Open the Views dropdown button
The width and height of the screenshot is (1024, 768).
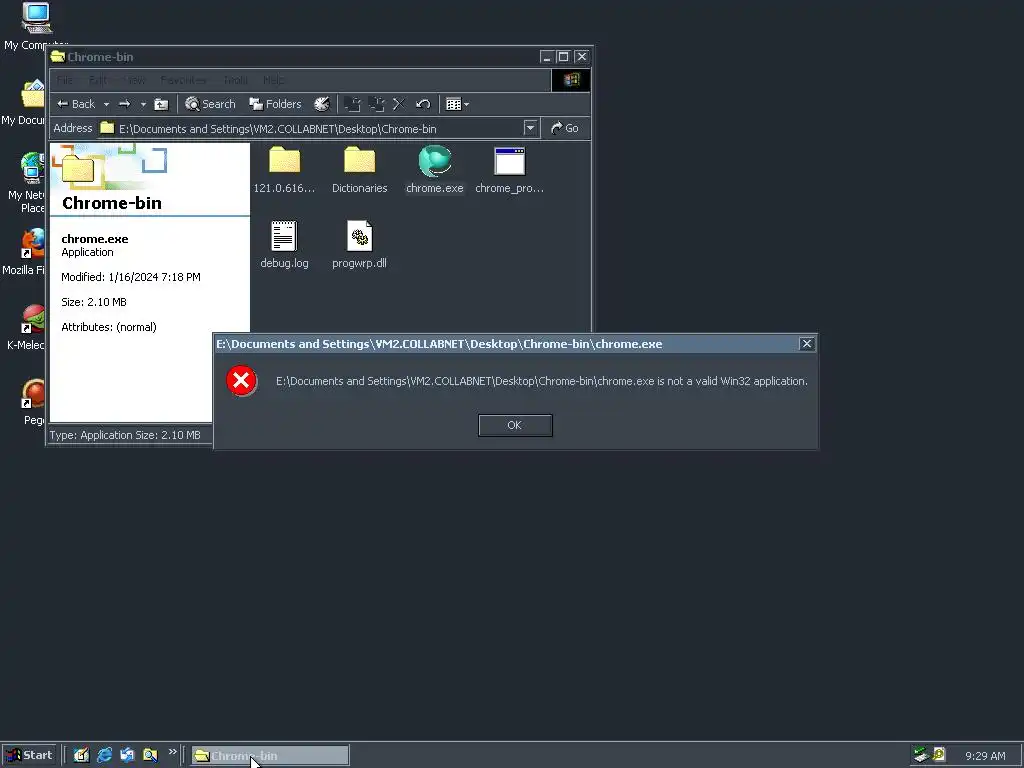[457, 104]
